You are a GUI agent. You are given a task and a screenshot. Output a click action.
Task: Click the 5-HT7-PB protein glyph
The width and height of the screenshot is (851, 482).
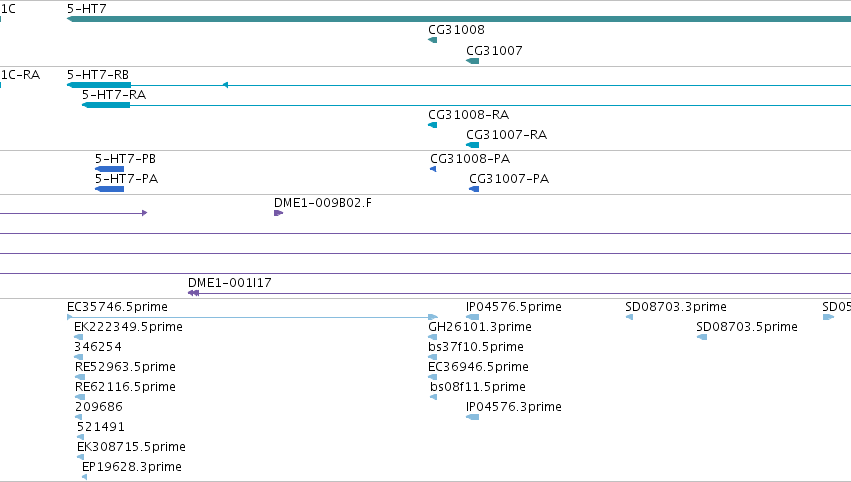point(110,169)
